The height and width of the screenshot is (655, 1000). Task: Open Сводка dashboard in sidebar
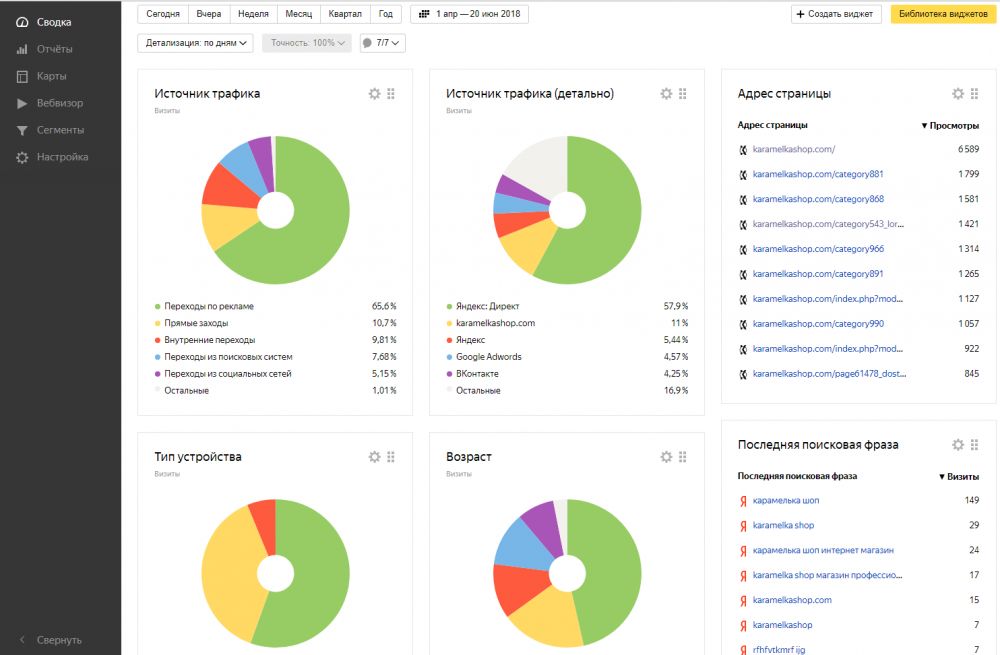click(x=54, y=22)
